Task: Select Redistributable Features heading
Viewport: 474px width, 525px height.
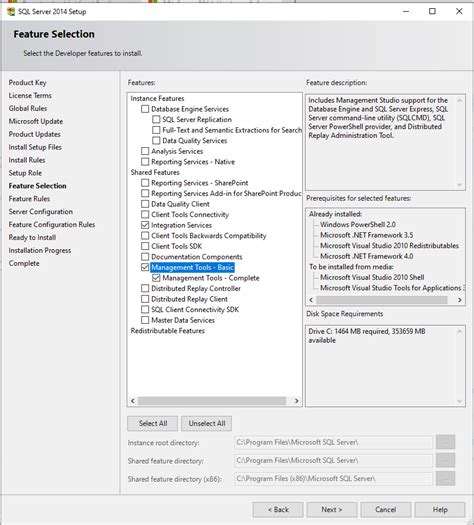Action: [x=168, y=331]
